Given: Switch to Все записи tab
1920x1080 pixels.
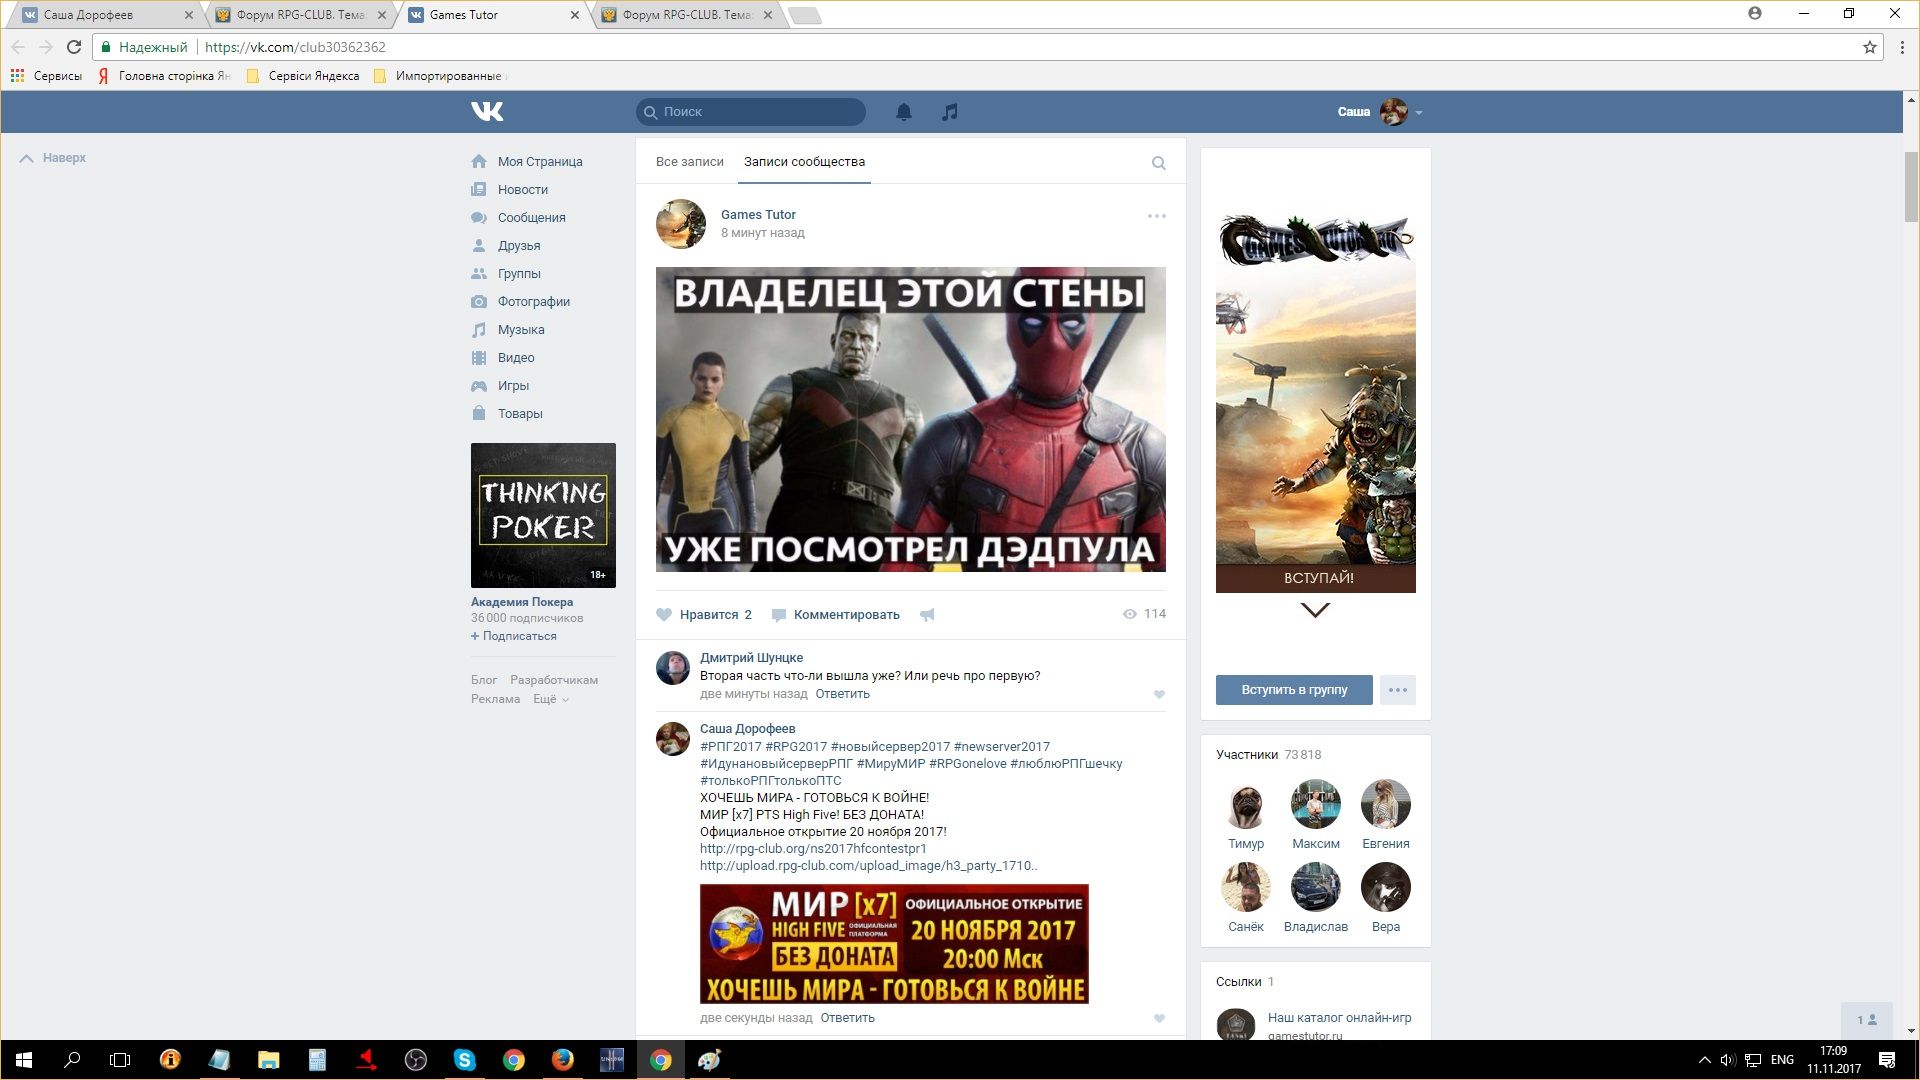Looking at the screenshot, I should (x=689, y=162).
